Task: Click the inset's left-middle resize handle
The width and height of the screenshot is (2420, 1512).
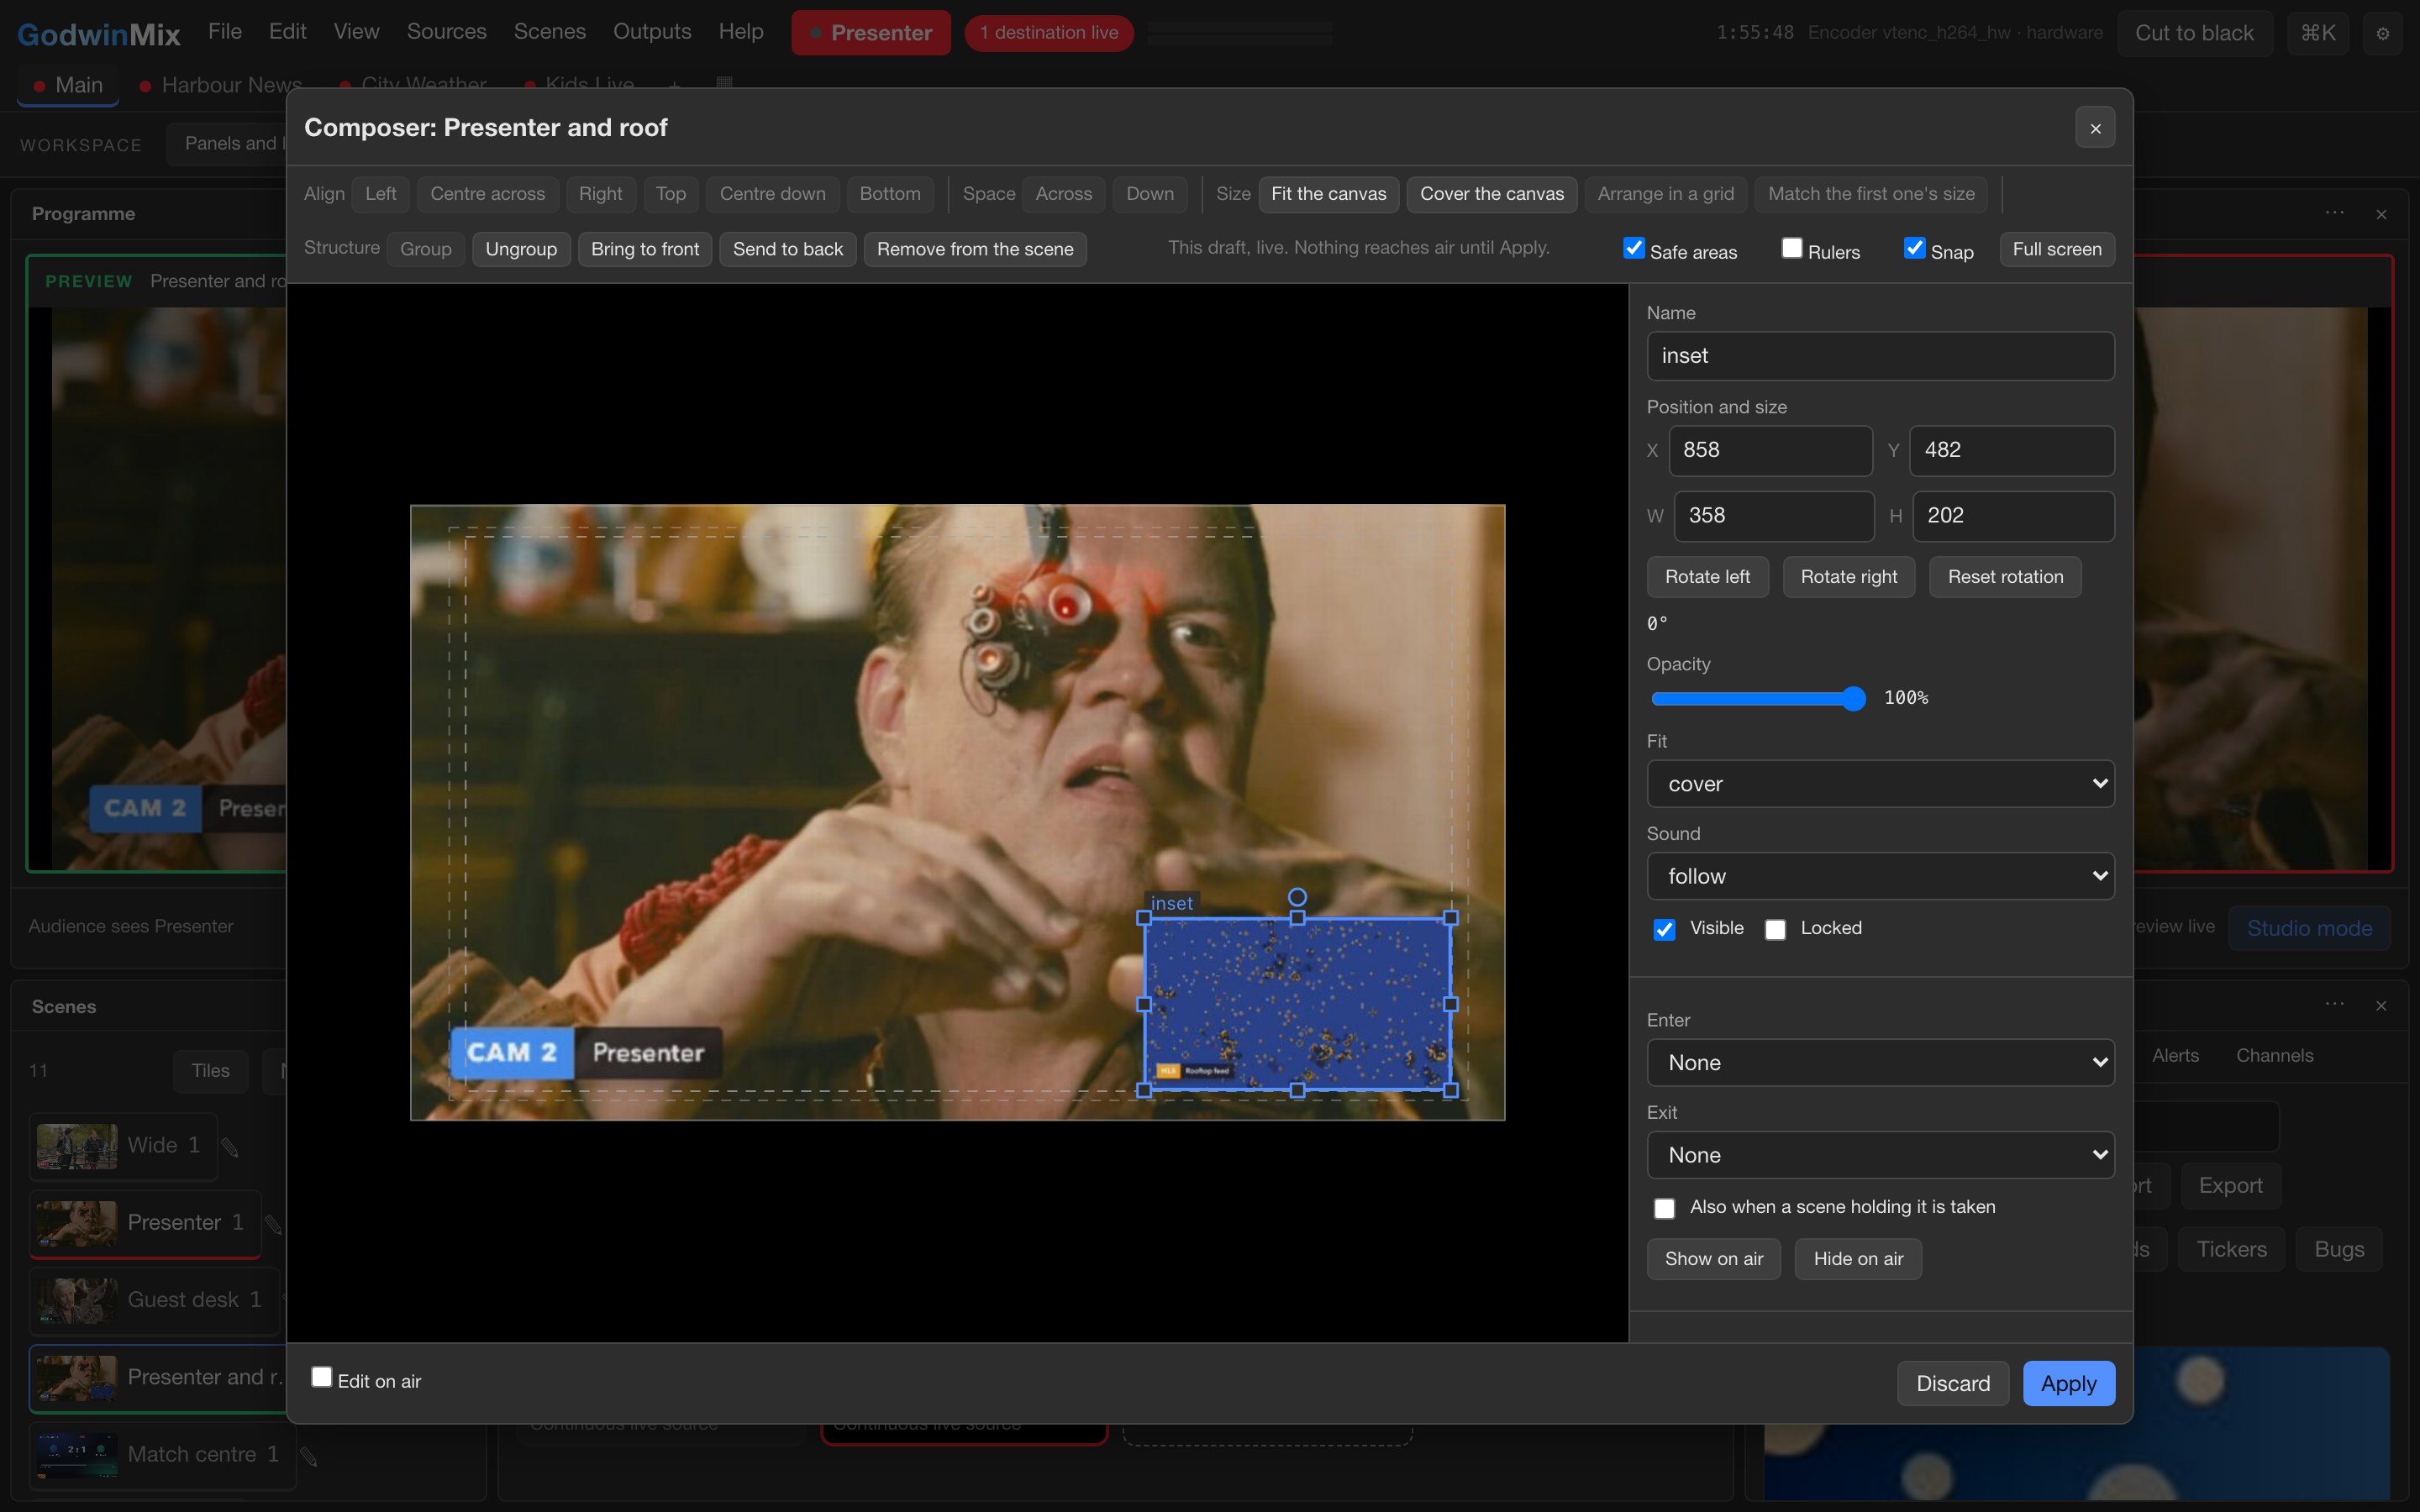Action: tap(1144, 1004)
